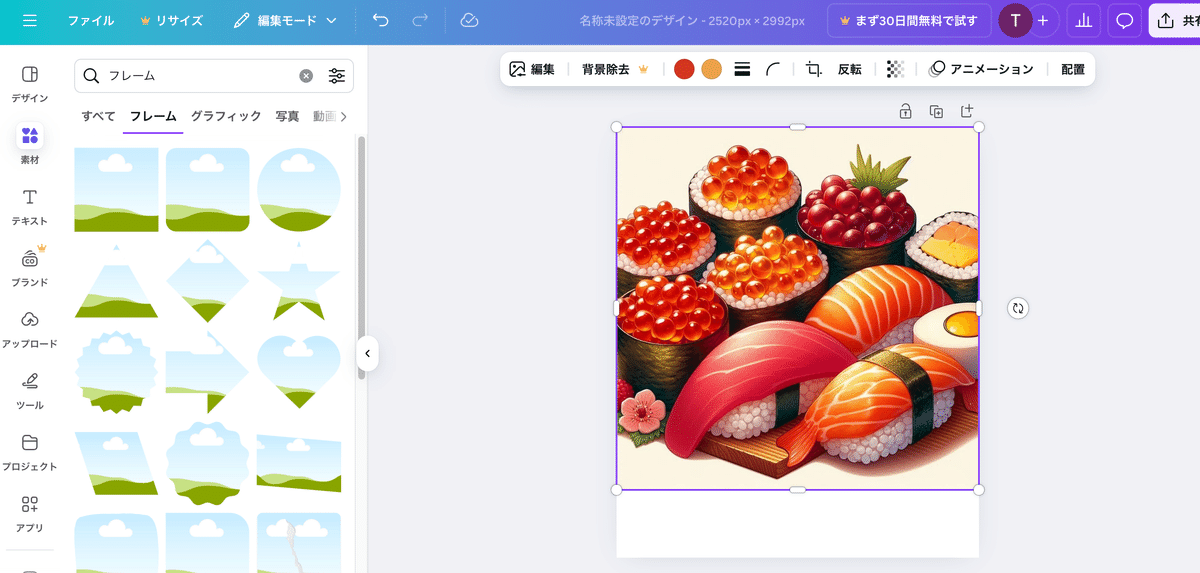Select the rounded square frame thumbnail
Screen dimensions: 1200x573
tap(208, 190)
